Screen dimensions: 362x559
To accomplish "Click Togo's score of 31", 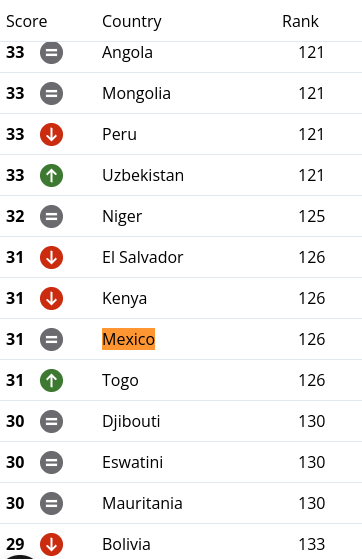I will [x=15, y=380].
